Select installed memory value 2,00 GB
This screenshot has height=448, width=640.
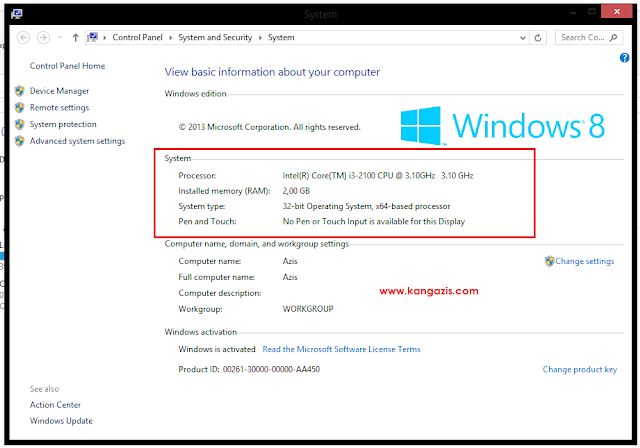point(296,191)
